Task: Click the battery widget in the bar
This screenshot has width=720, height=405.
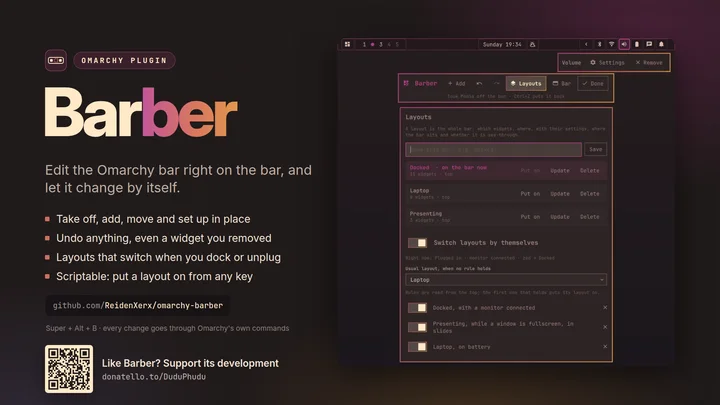Action: pyautogui.click(x=636, y=45)
